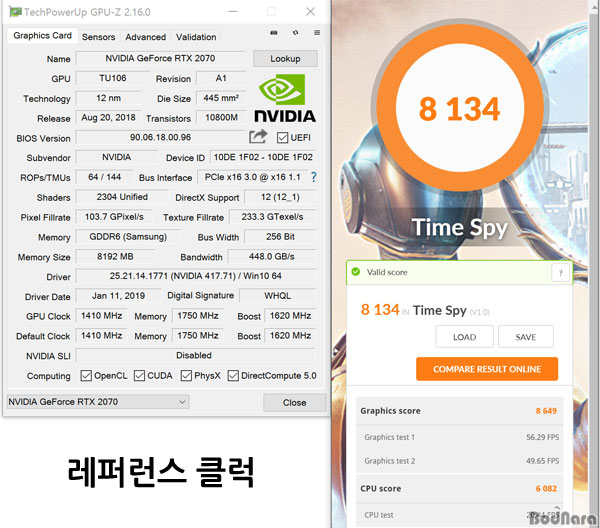Click the Graphics test 1 row 56.29 FPS

point(460,437)
